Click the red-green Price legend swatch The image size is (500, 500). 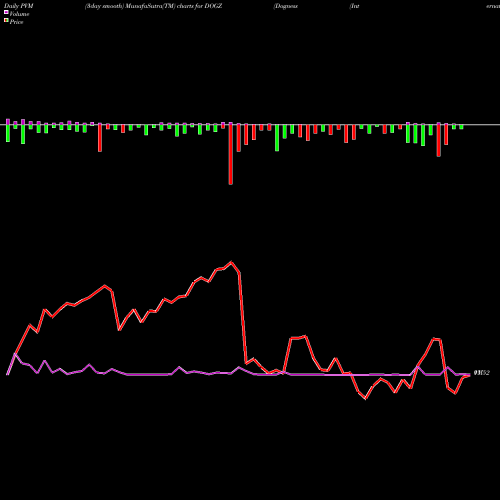(x=6, y=21)
